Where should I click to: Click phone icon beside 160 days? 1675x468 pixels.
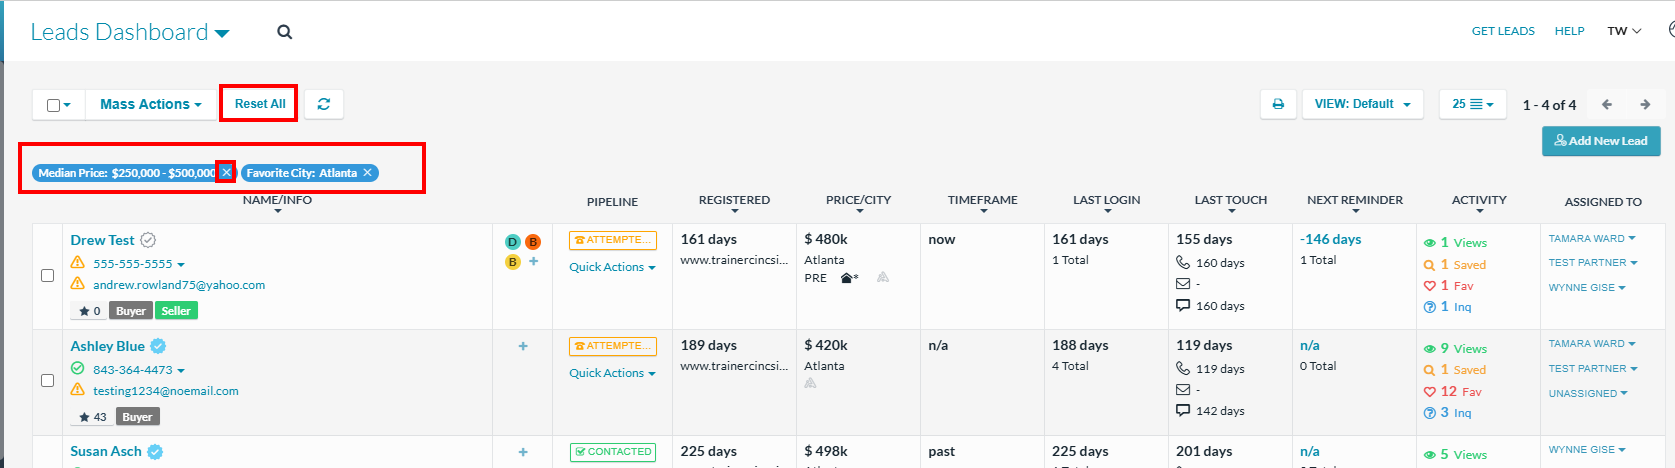(x=1183, y=262)
